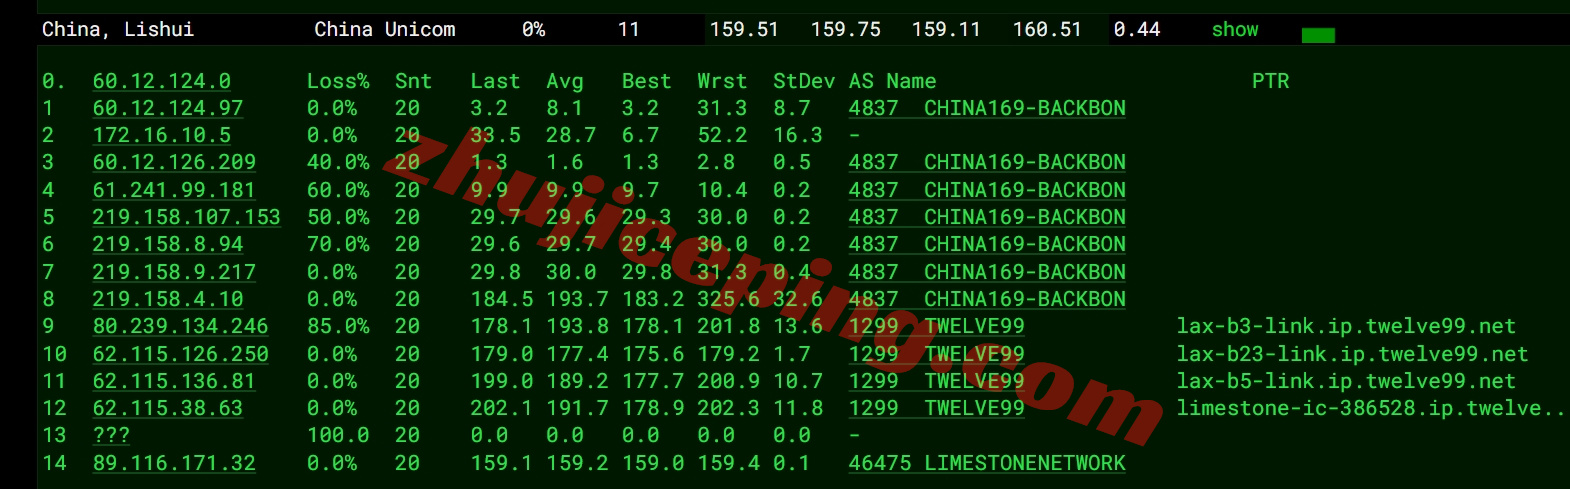This screenshot has height=489, width=1570.
Task: Click the 'Avg' column header
Action: (565, 81)
